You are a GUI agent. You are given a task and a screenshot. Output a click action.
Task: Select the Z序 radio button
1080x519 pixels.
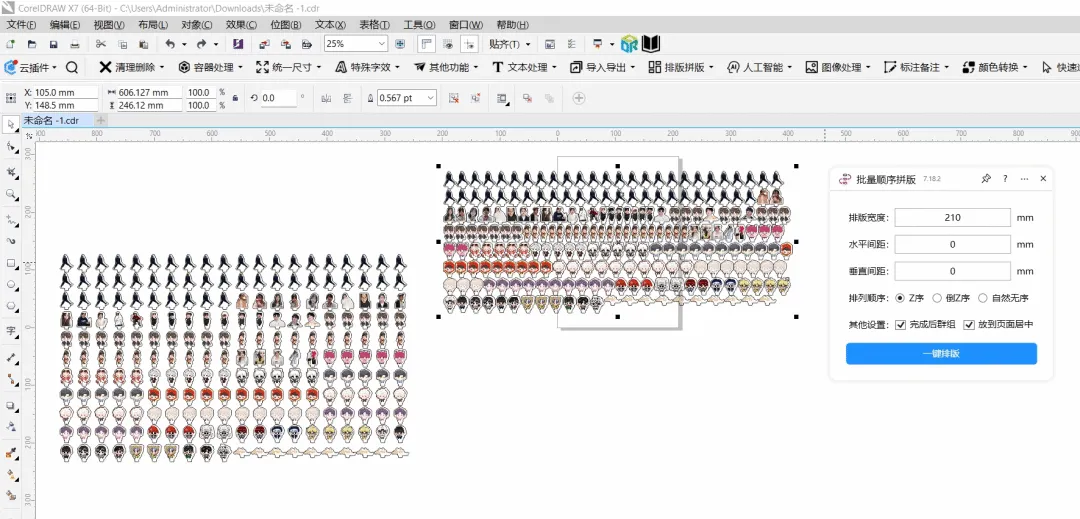900,298
